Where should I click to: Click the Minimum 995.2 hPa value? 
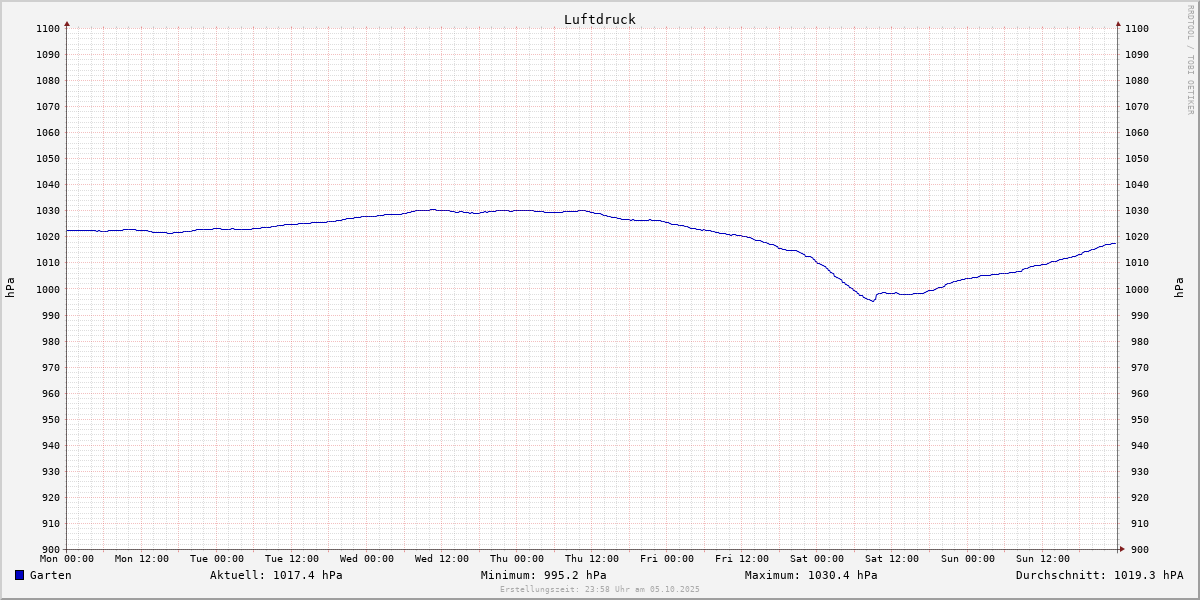point(543,575)
